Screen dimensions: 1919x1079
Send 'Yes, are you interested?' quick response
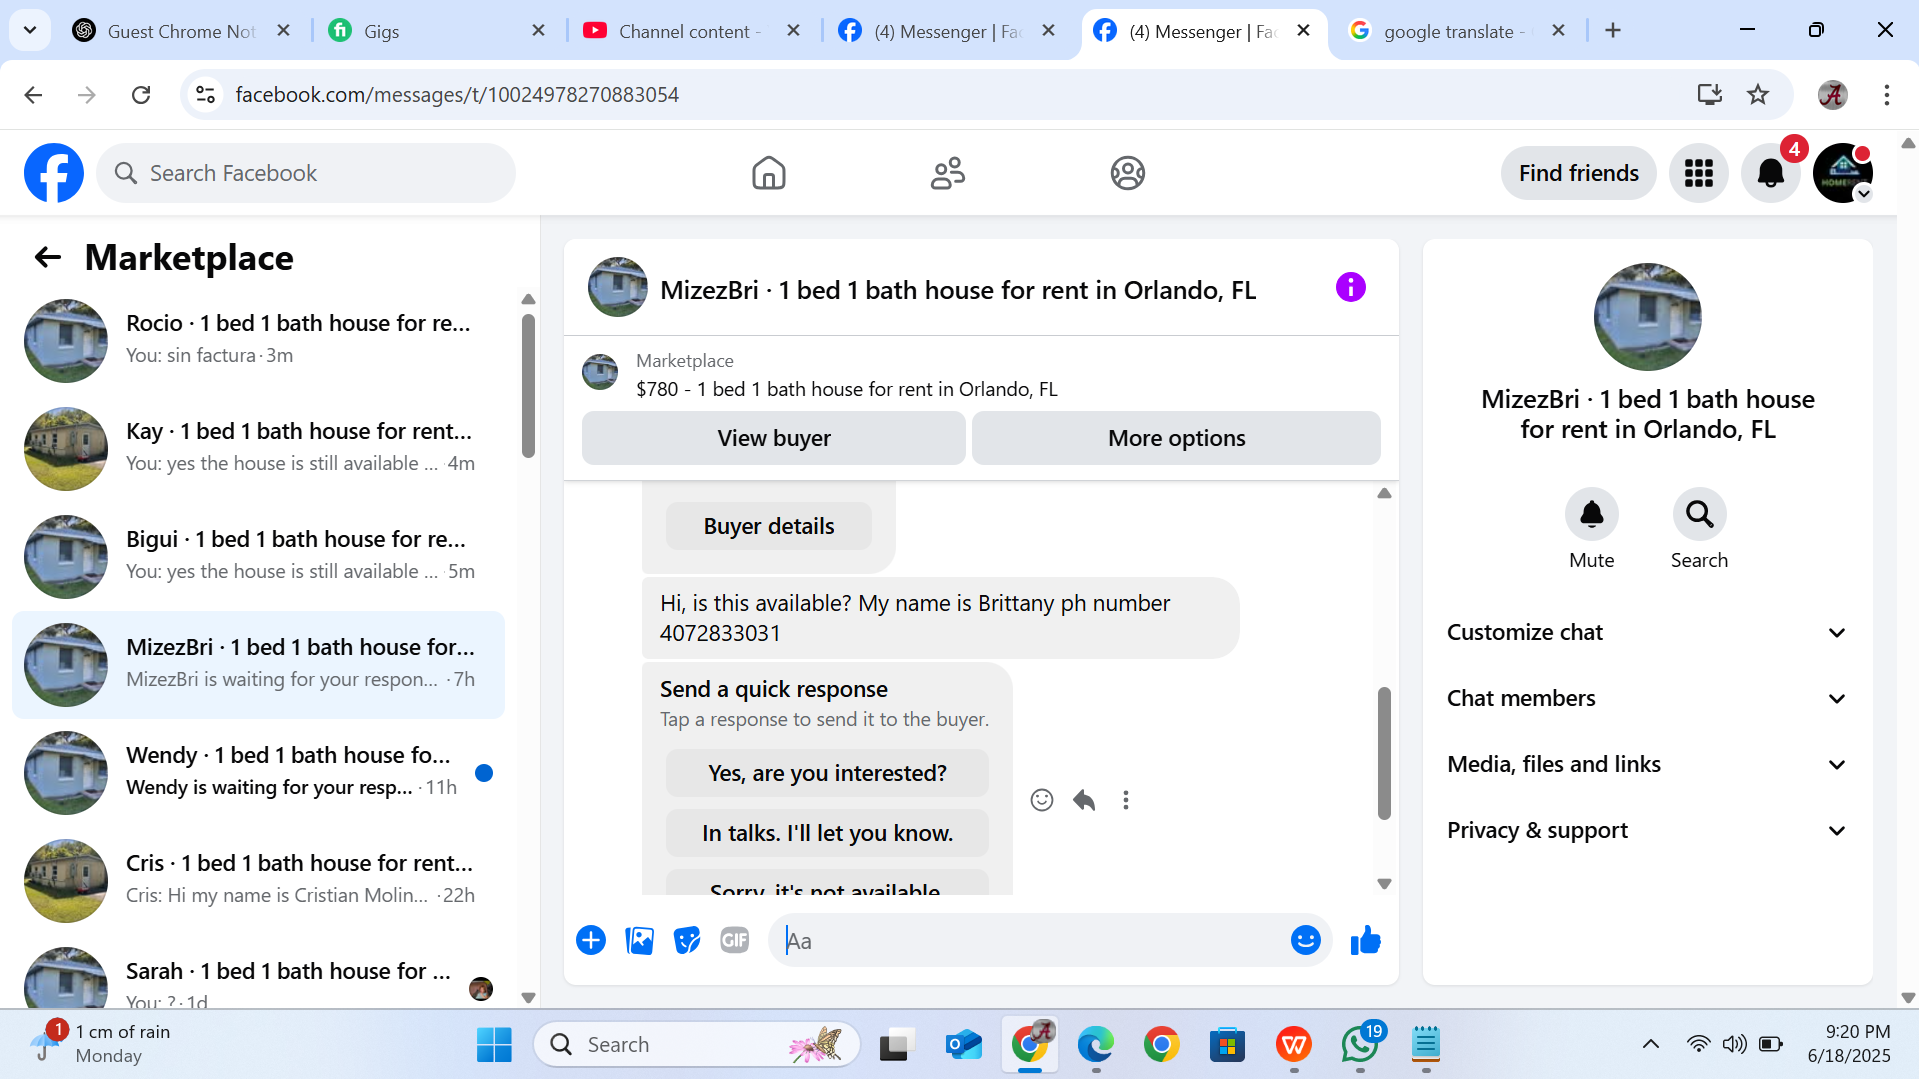pyautogui.click(x=827, y=773)
